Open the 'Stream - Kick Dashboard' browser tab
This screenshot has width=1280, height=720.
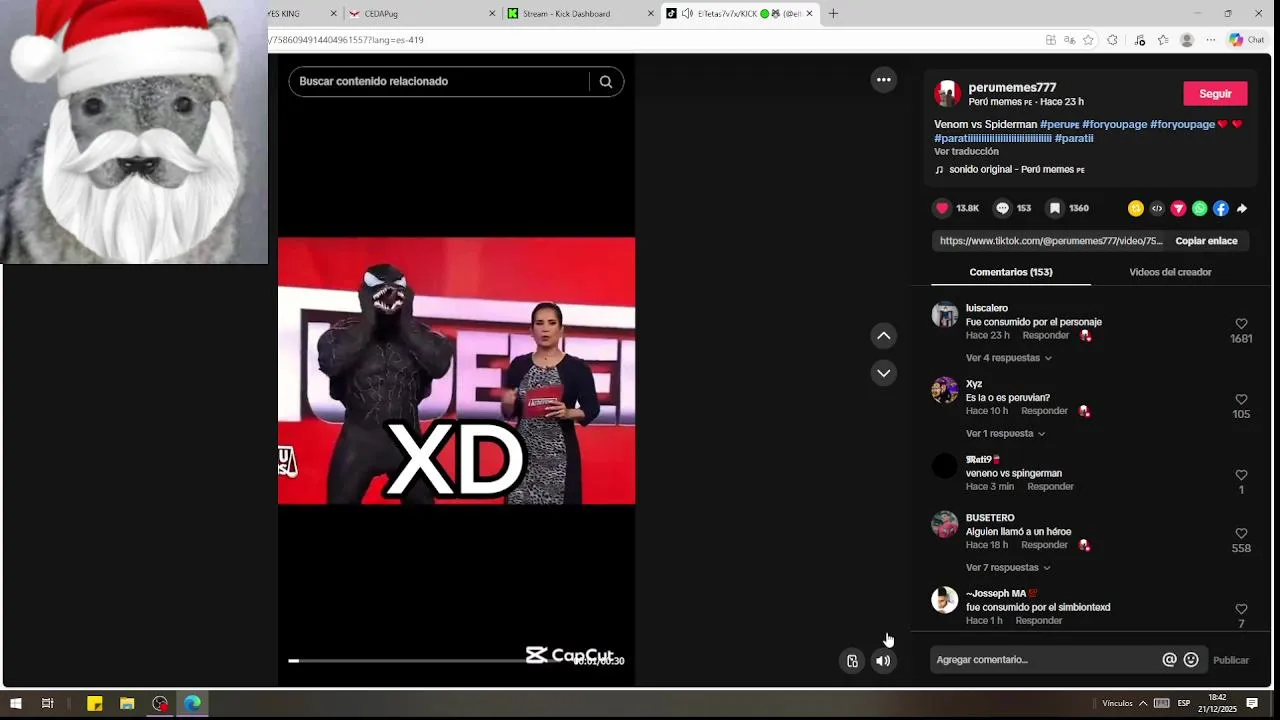click(x=580, y=14)
